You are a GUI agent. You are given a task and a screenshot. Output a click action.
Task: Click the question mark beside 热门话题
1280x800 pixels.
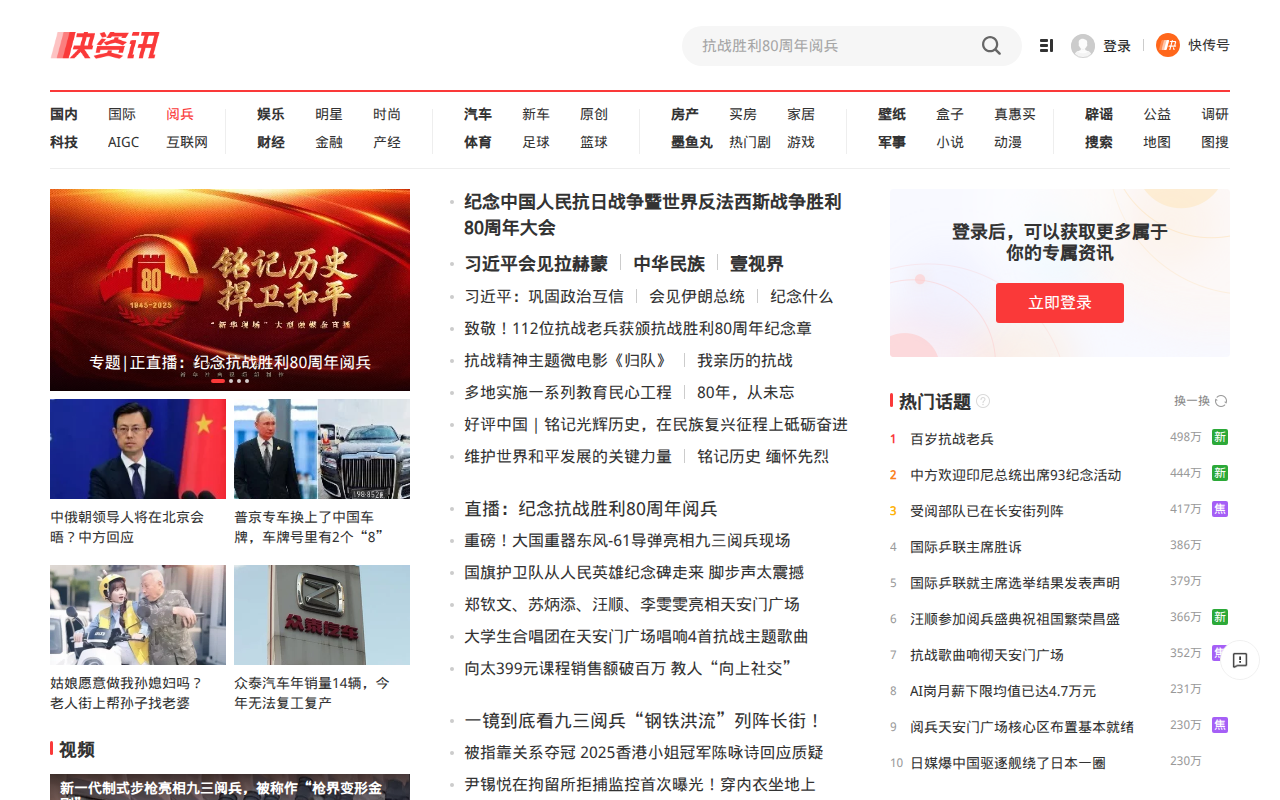point(983,401)
